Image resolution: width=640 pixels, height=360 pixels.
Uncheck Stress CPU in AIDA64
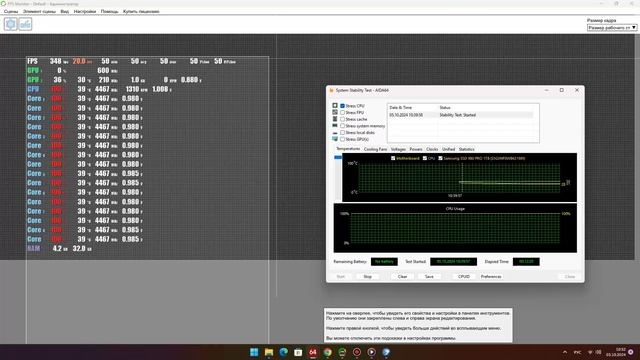point(342,106)
